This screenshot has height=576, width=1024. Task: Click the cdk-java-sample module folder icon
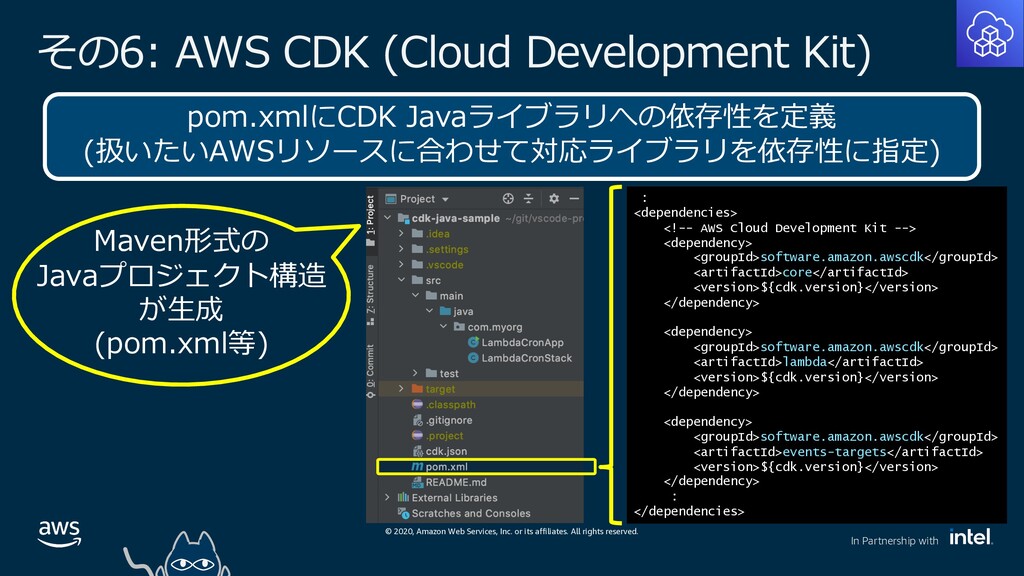pyautogui.click(x=403, y=217)
